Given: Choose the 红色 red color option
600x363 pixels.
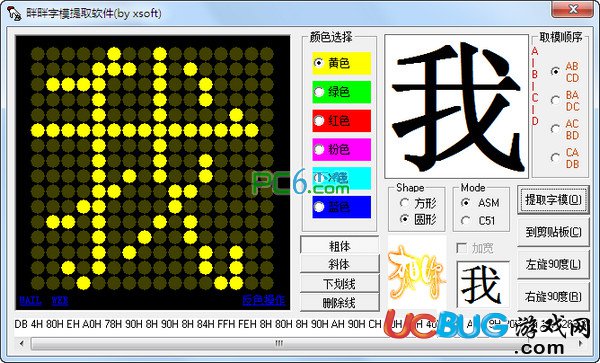Looking at the screenshot, I should [318, 120].
